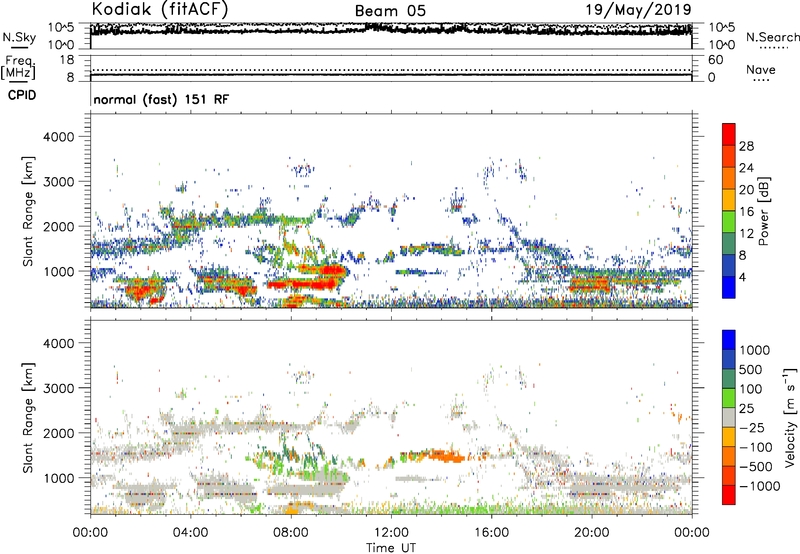Select the '18' frequency axis tick
800x554 pixels.
pyautogui.click(x=66, y=60)
